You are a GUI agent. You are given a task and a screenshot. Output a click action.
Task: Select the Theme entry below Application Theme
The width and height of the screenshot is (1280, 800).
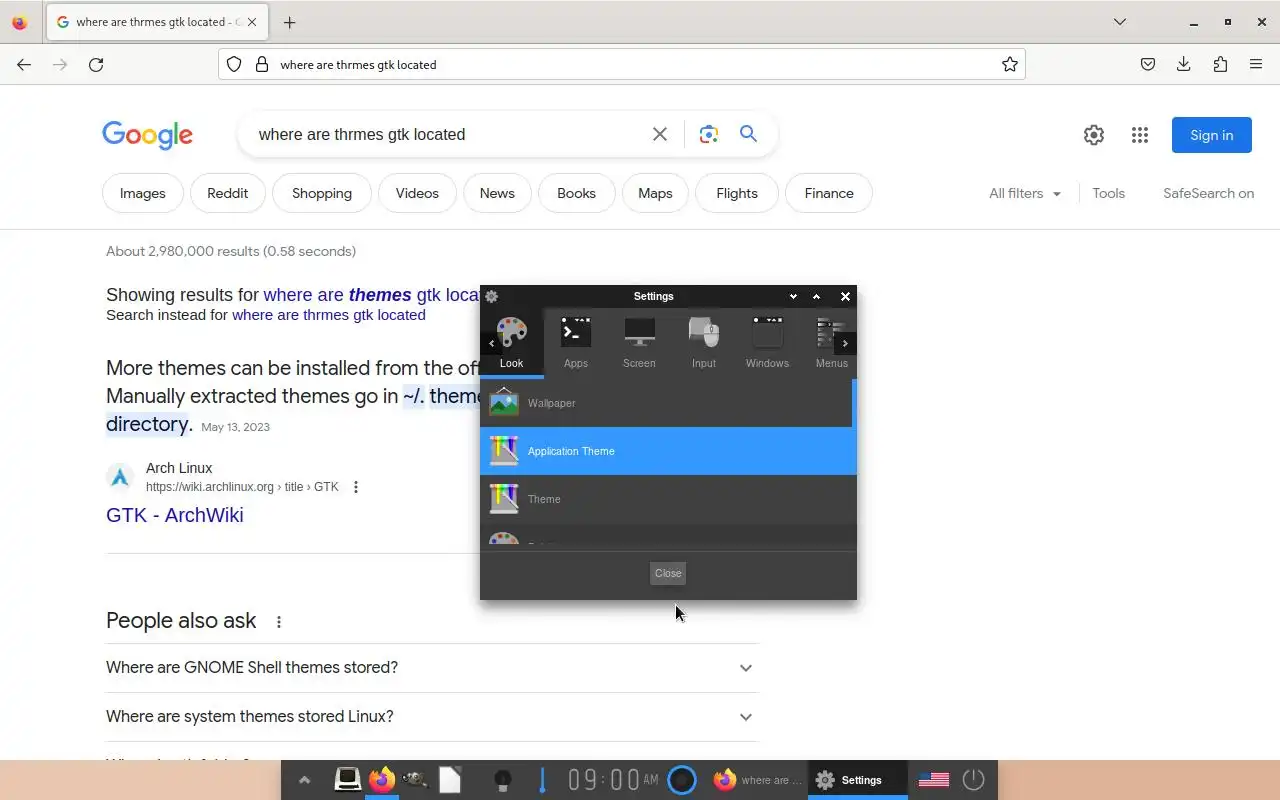pyautogui.click(x=668, y=499)
